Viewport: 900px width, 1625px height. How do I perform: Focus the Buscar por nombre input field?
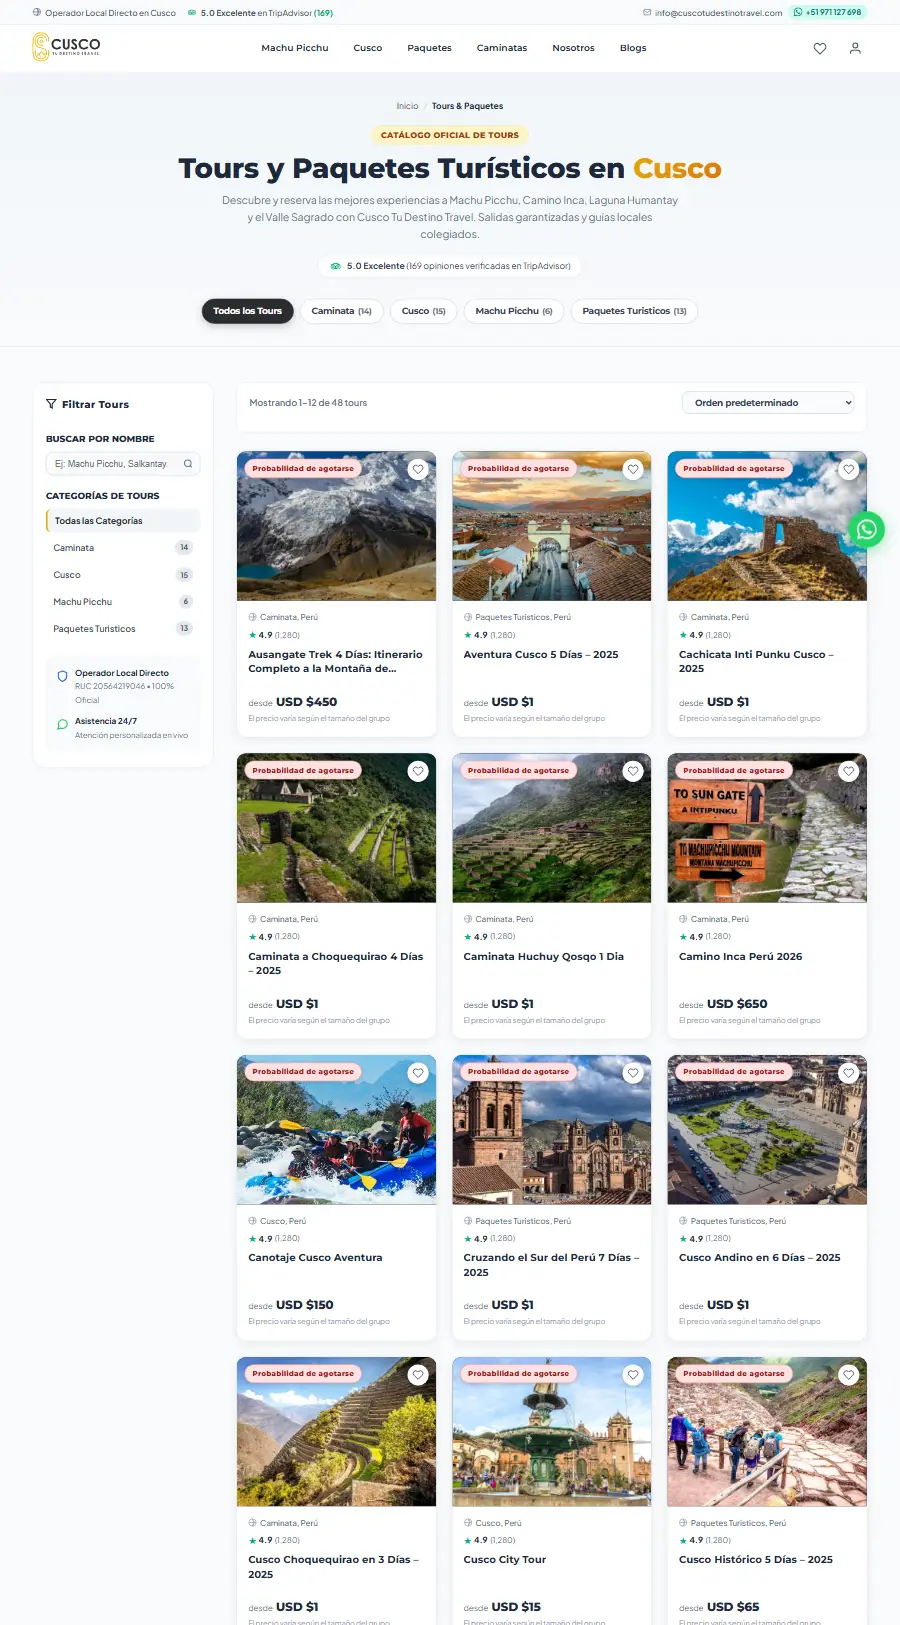tap(123, 464)
